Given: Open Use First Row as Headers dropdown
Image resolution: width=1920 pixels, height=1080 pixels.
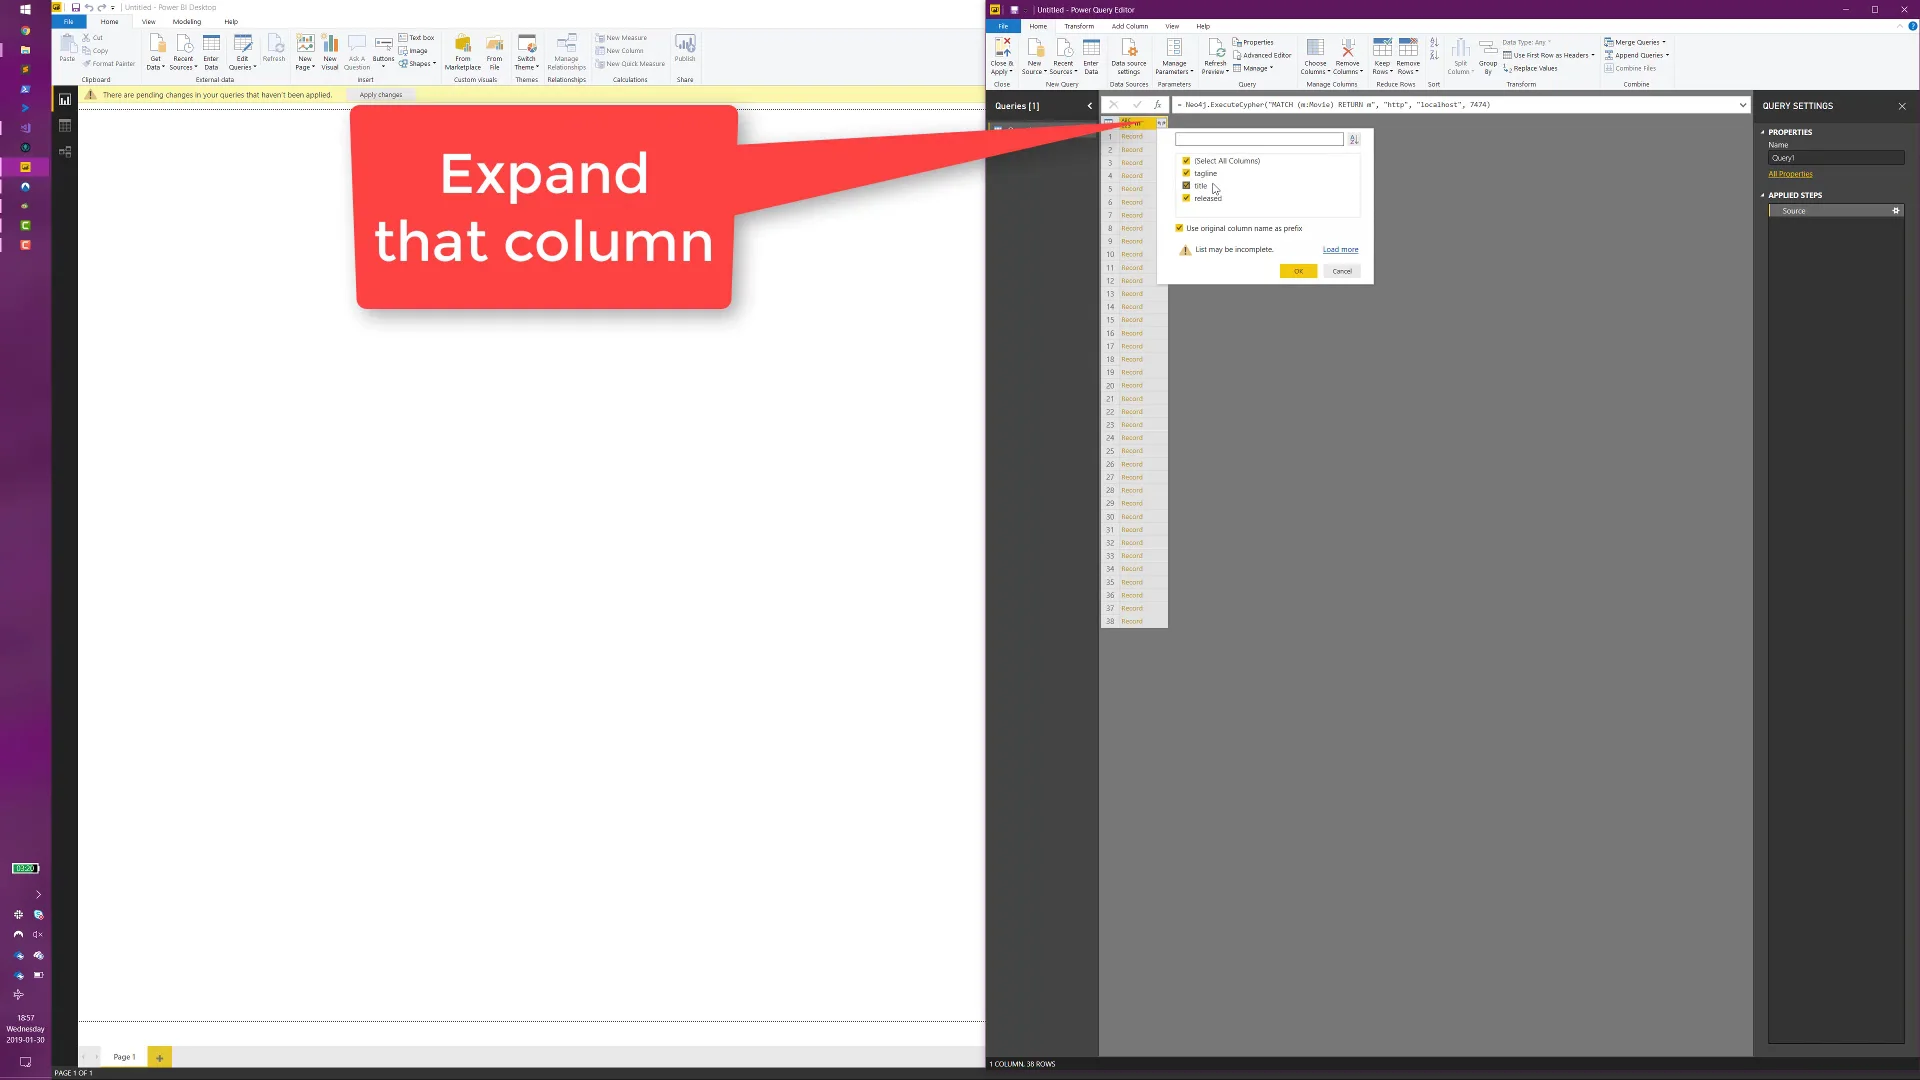Looking at the screenshot, I should click(1549, 55).
